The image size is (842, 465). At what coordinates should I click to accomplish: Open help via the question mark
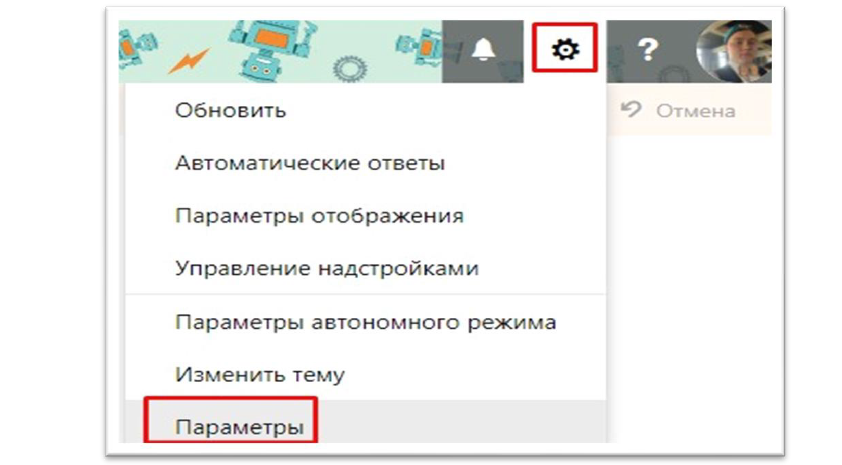[648, 50]
